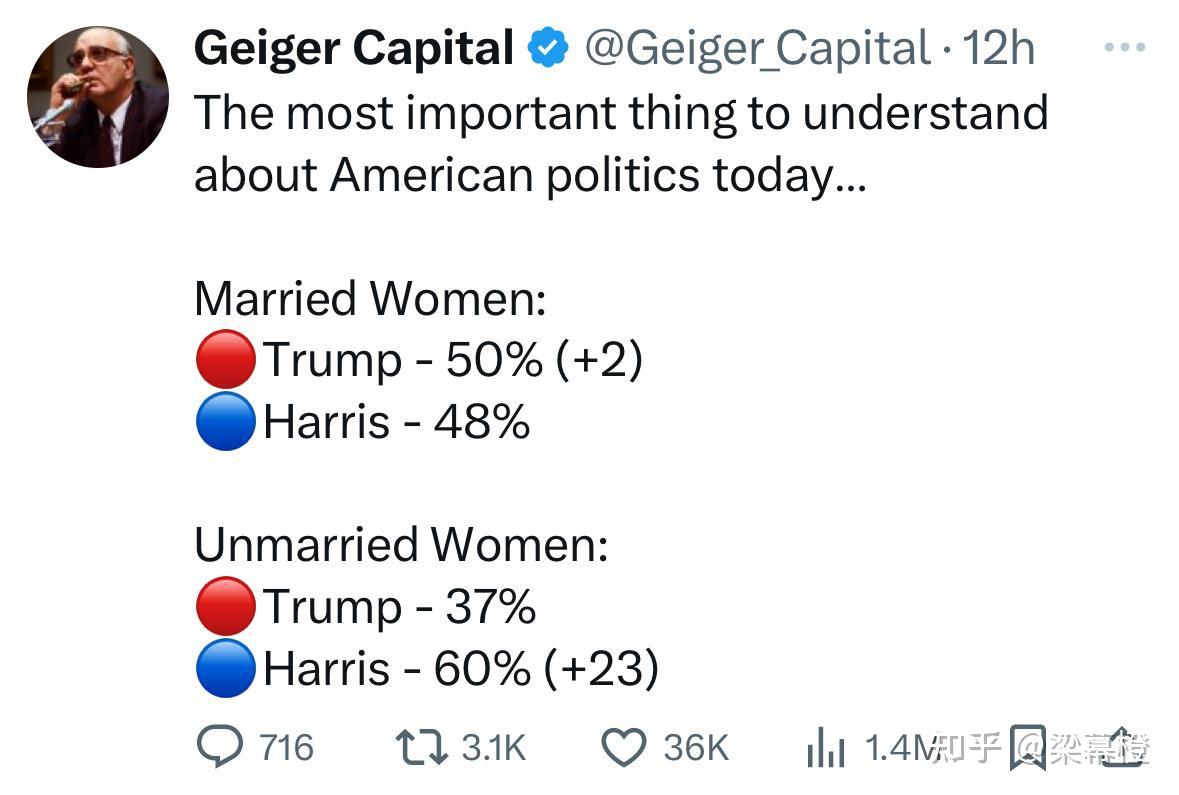Open the @Geiger_Capital handle link

pos(757,48)
